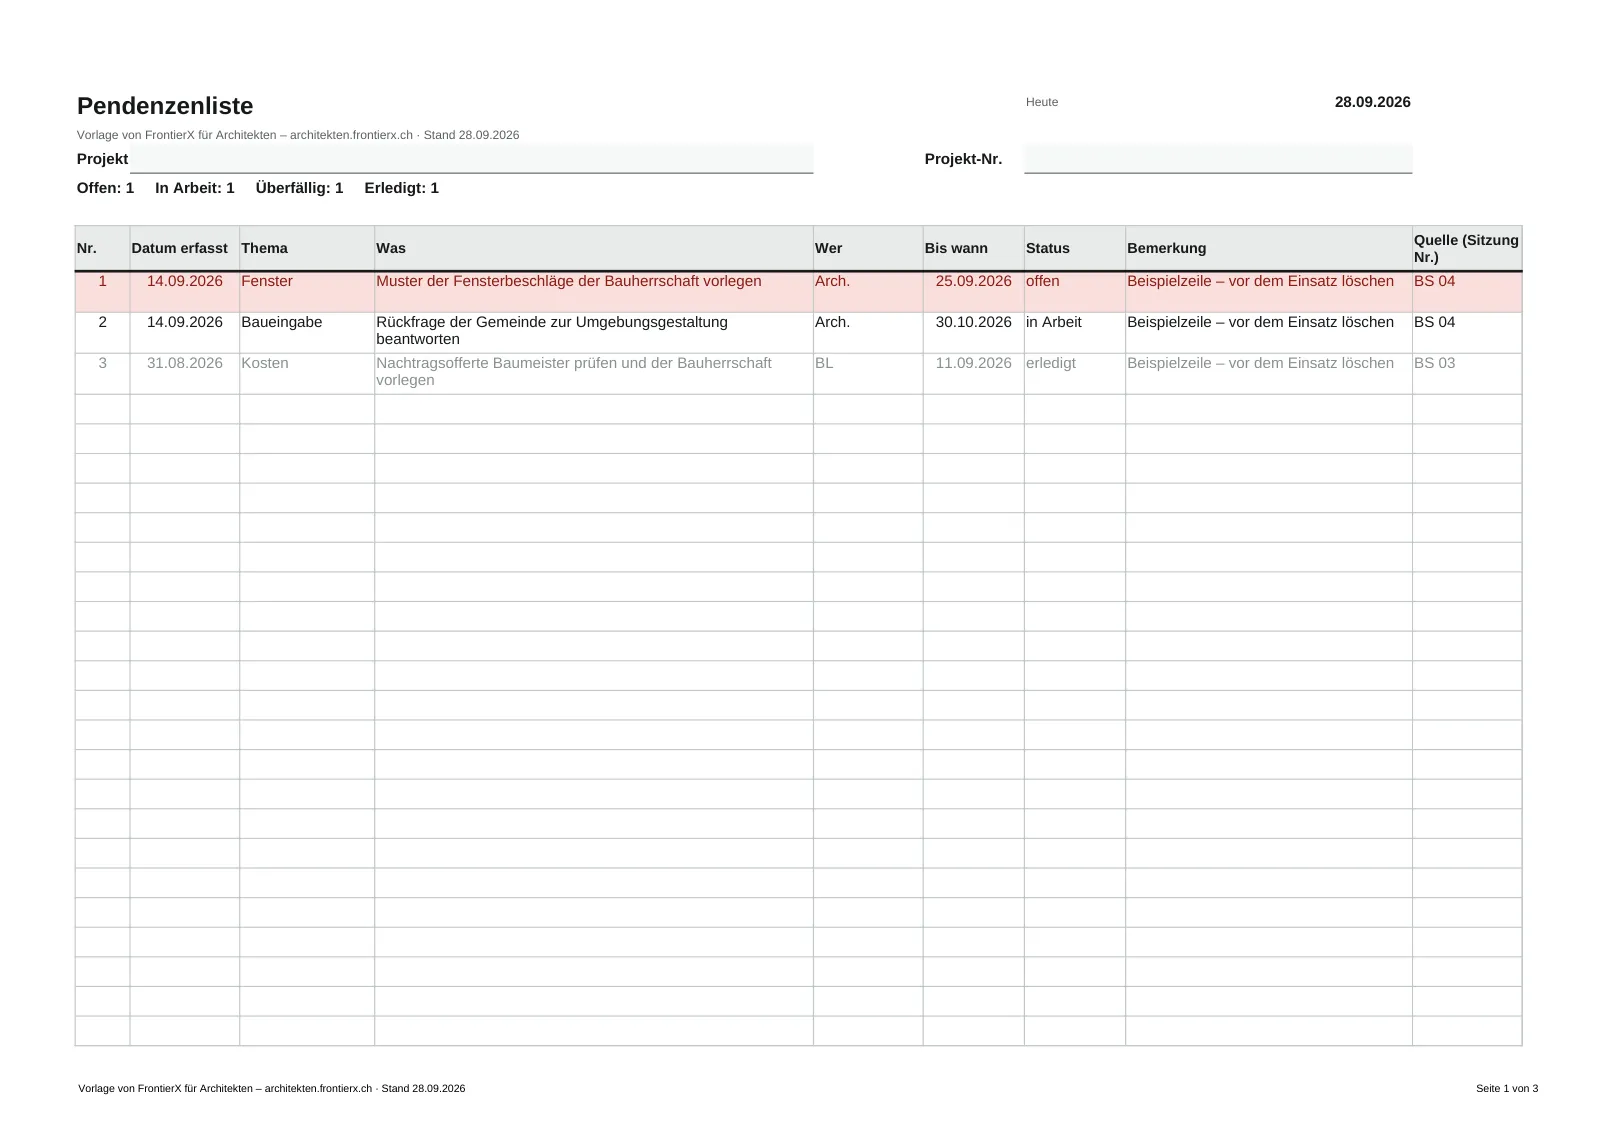Select the Pendenzenliste title

click(165, 106)
